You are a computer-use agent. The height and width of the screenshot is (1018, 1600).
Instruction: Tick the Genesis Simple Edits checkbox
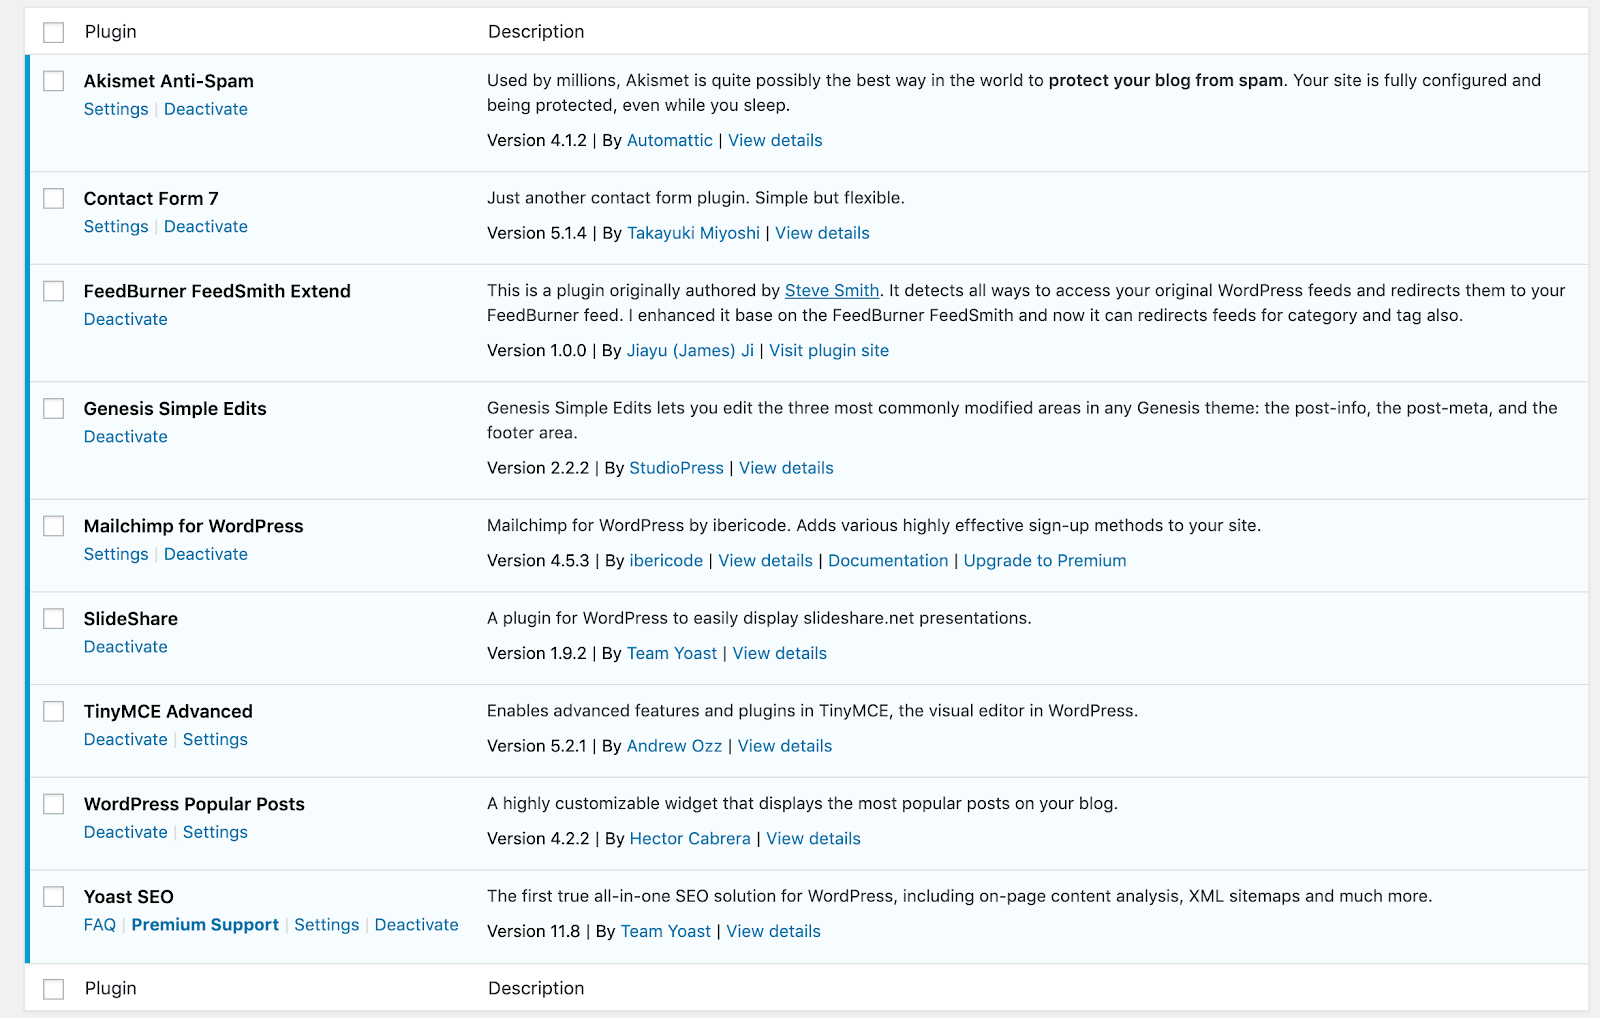(54, 409)
